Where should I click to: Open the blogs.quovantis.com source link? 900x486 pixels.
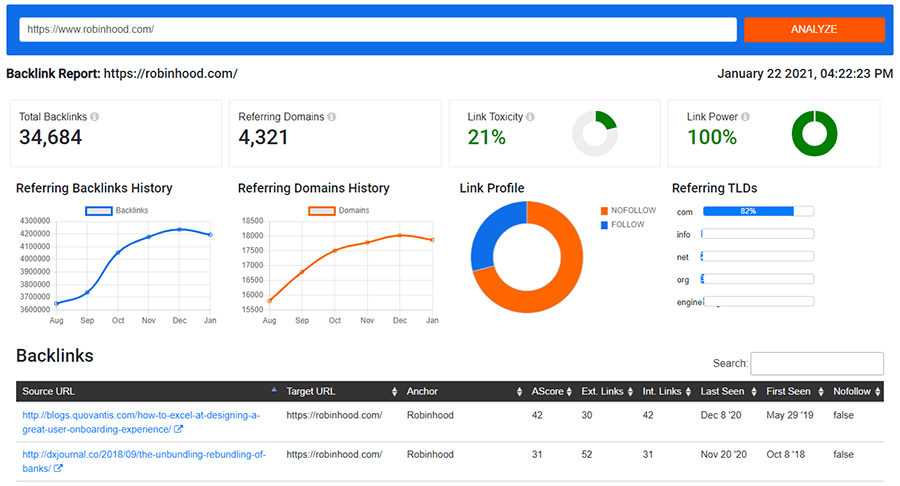(x=141, y=422)
